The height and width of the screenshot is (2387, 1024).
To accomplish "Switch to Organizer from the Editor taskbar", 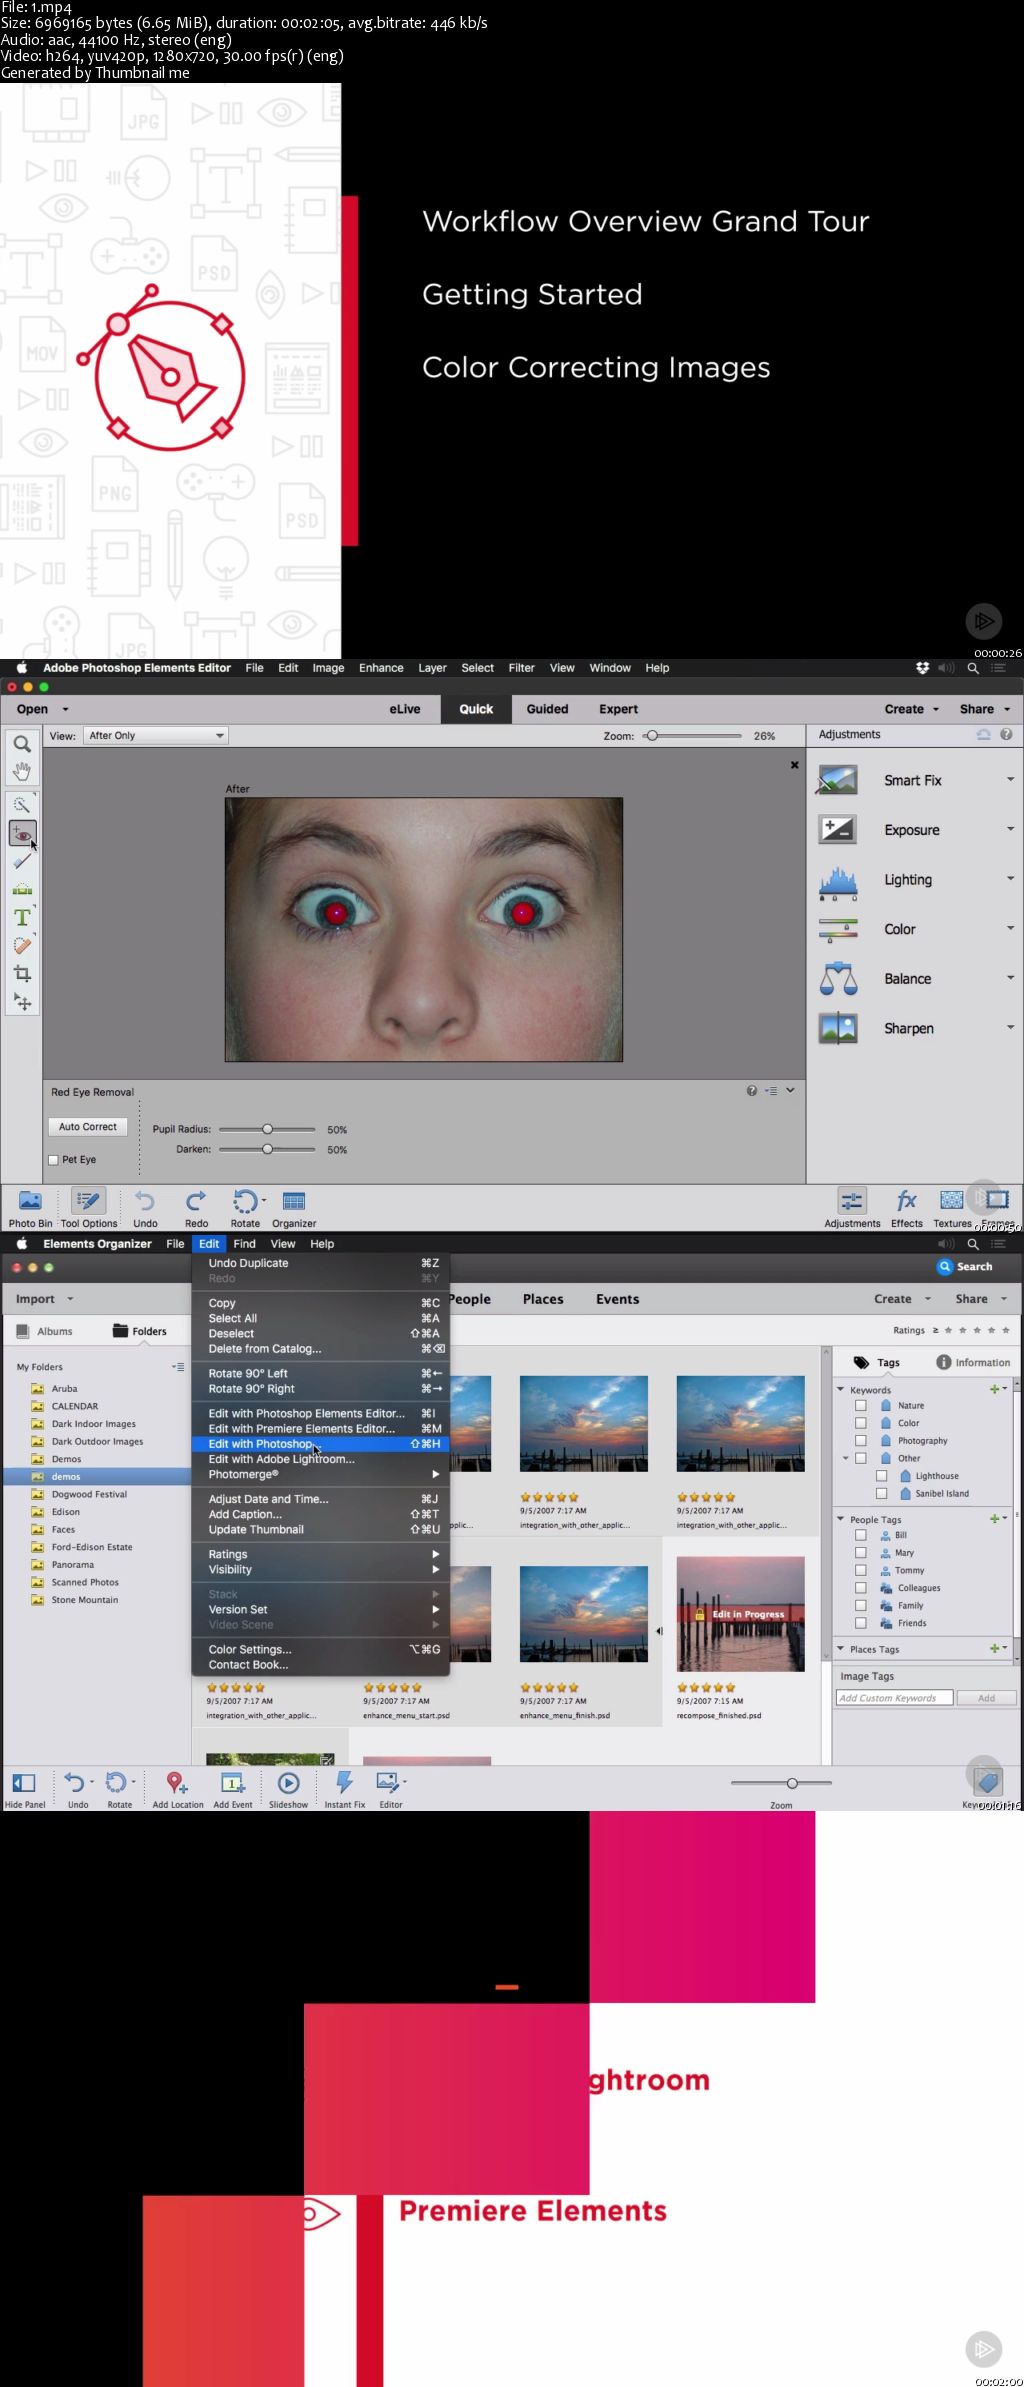I will 294,1208.
